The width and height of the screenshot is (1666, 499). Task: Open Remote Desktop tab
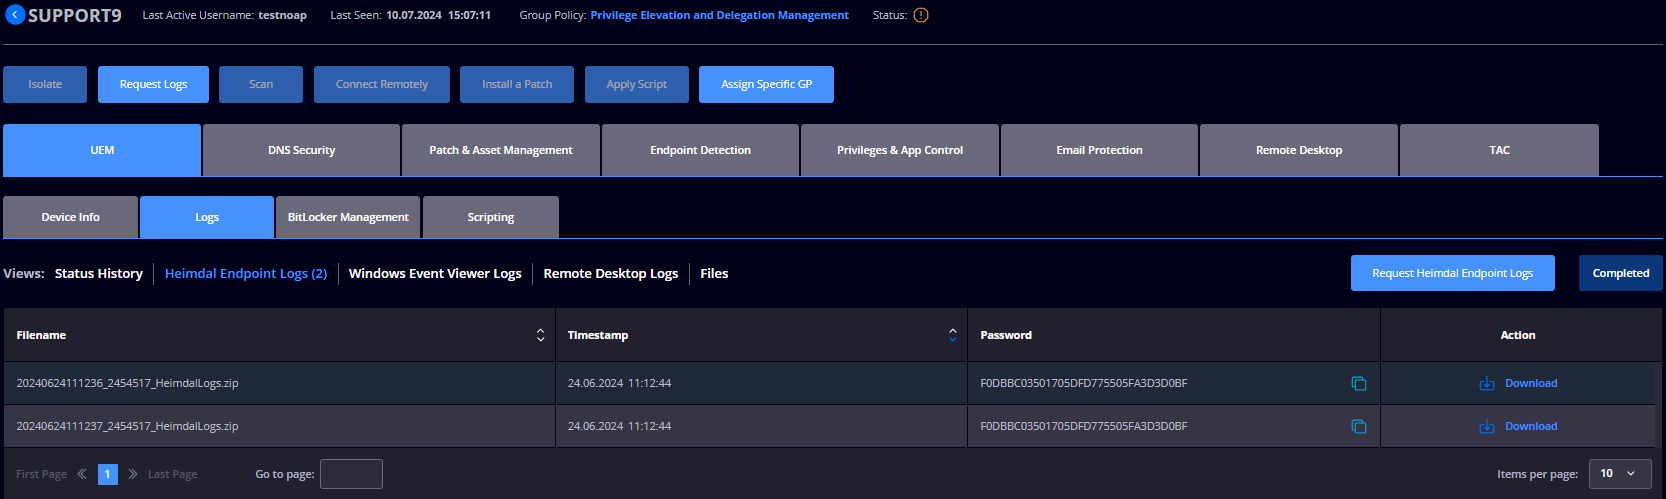[1299, 150]
